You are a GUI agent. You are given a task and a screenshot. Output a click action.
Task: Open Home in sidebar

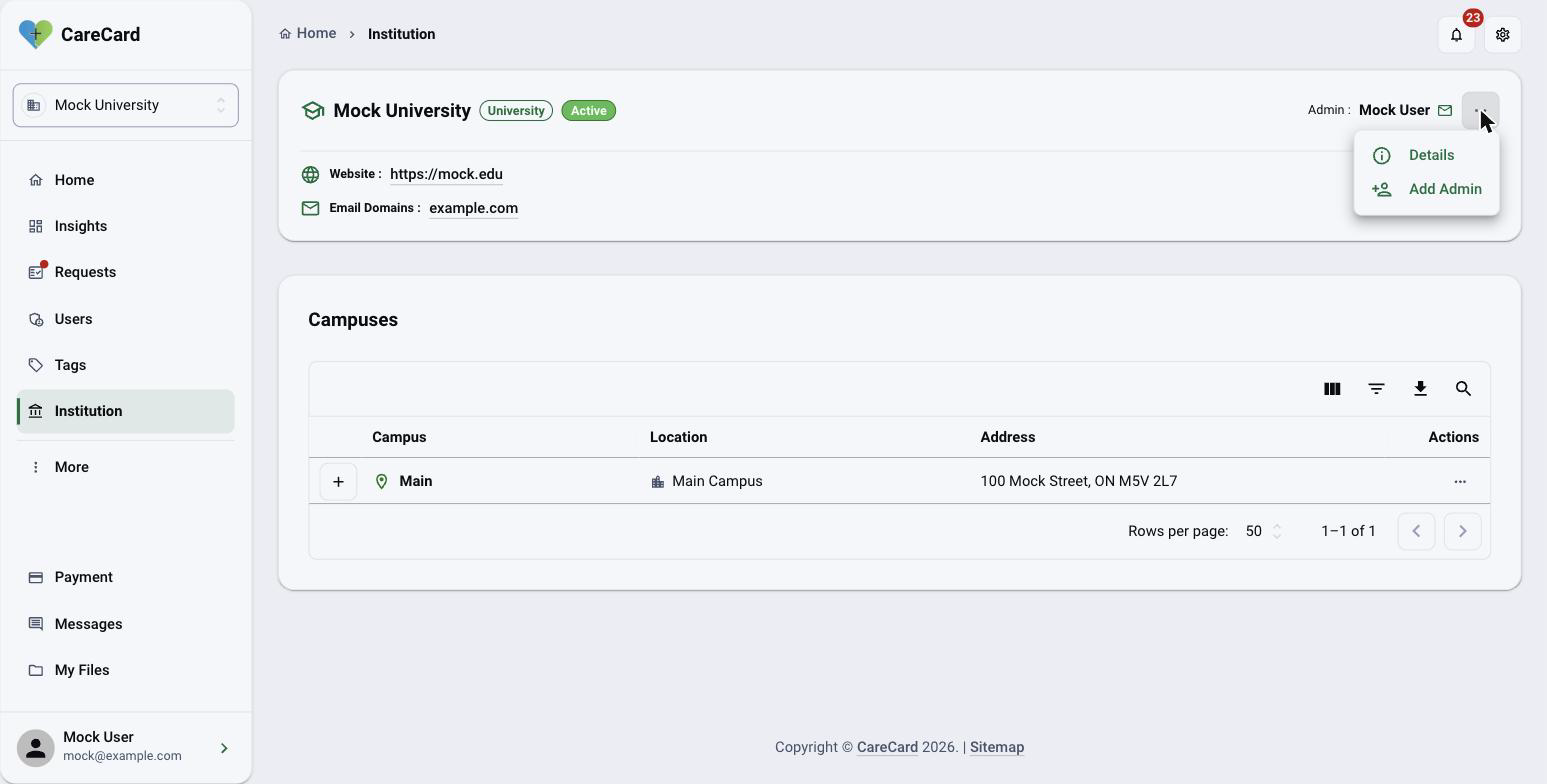click(126, 180)
